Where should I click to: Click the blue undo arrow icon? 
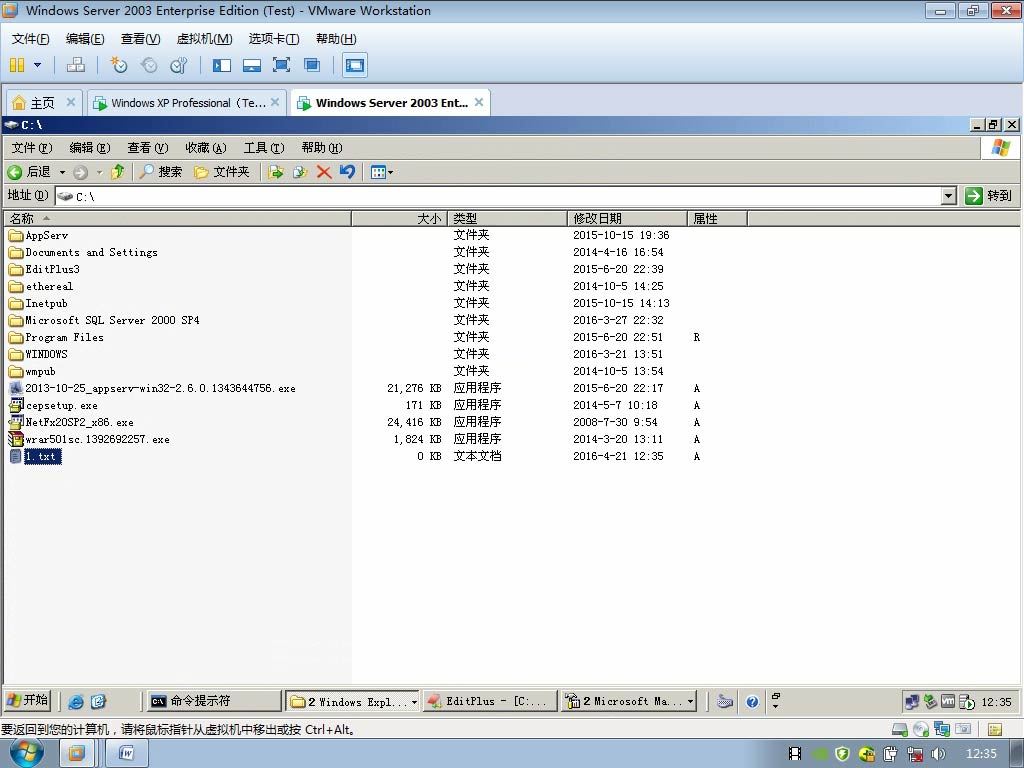click(347, 172)
